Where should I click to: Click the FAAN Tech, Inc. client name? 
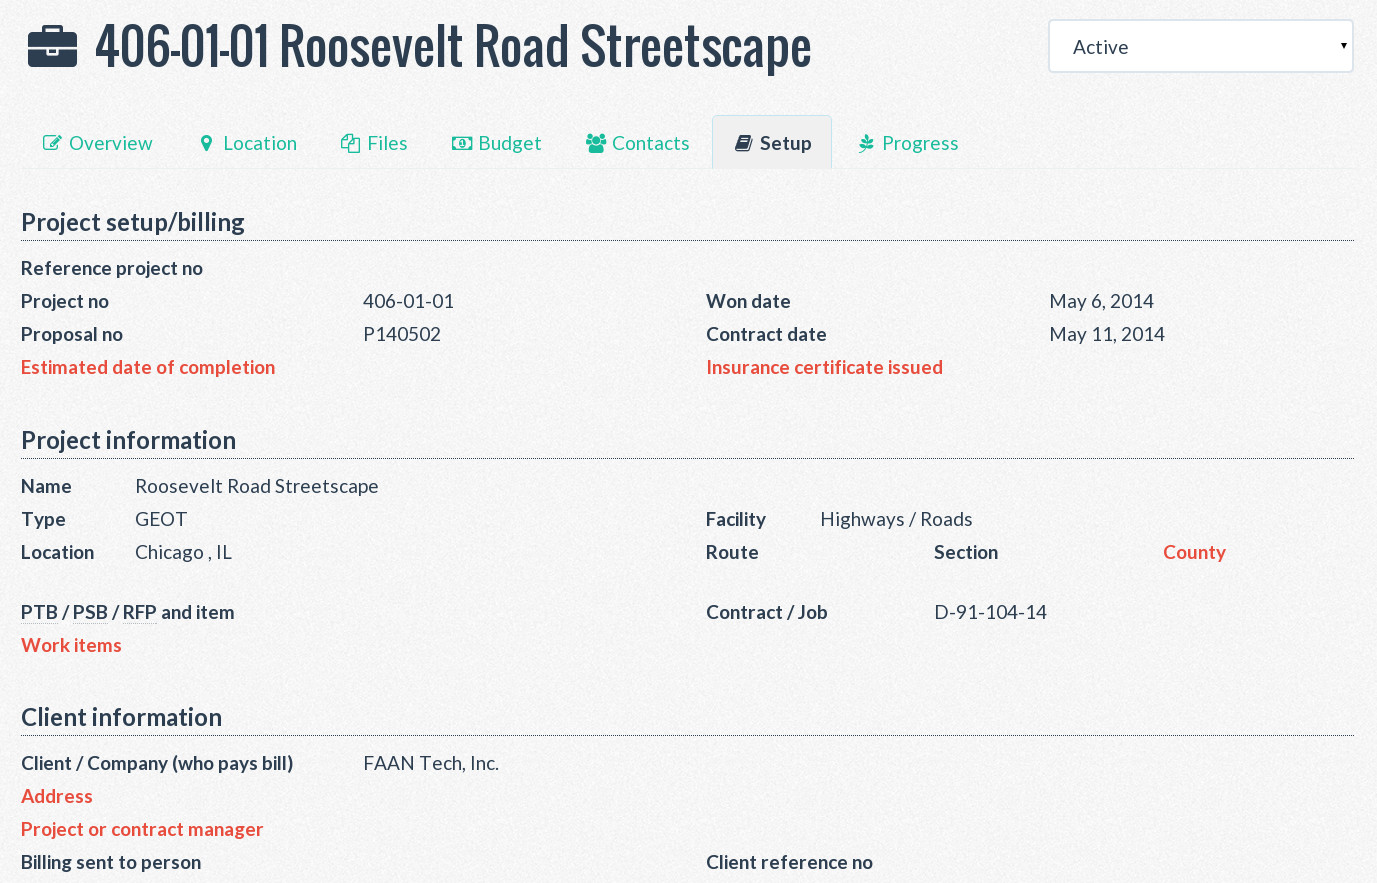[431, 763]
